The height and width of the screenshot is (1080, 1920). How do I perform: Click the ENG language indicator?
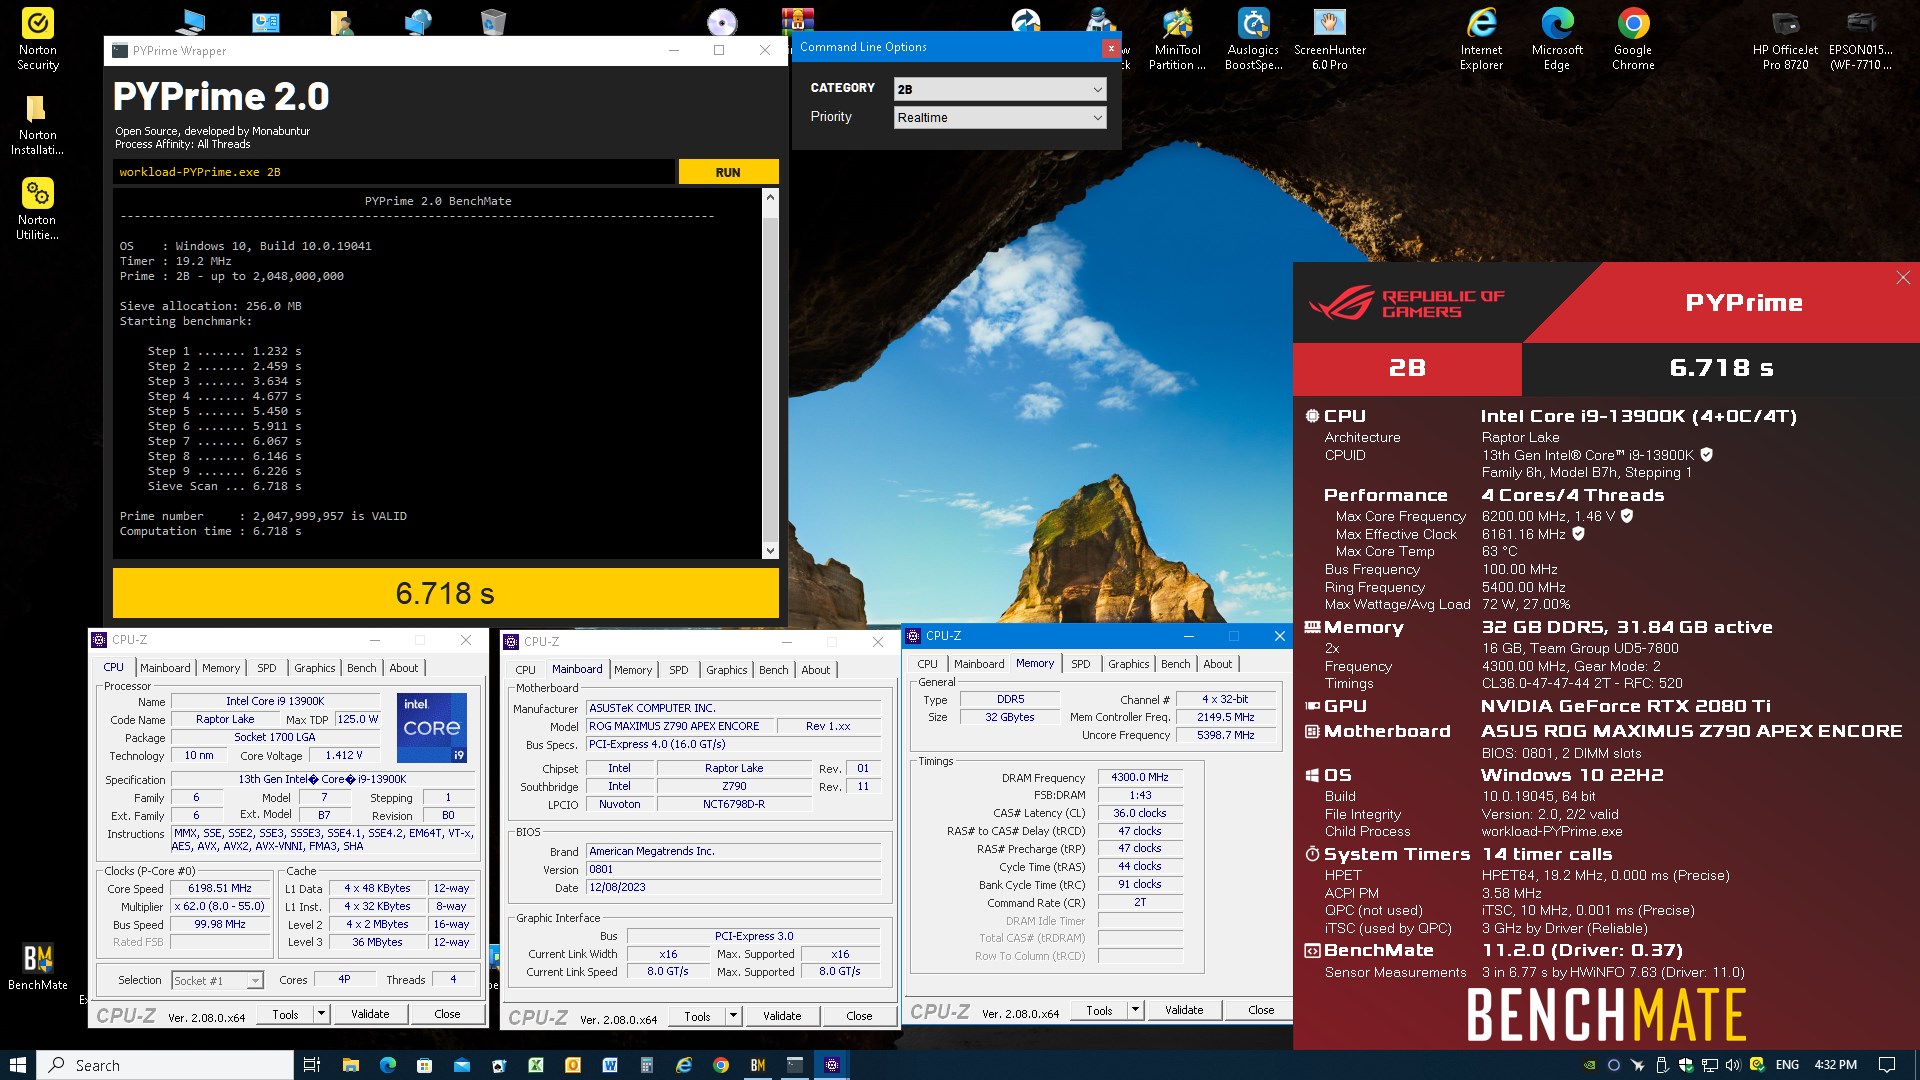coord(1787,1065)
